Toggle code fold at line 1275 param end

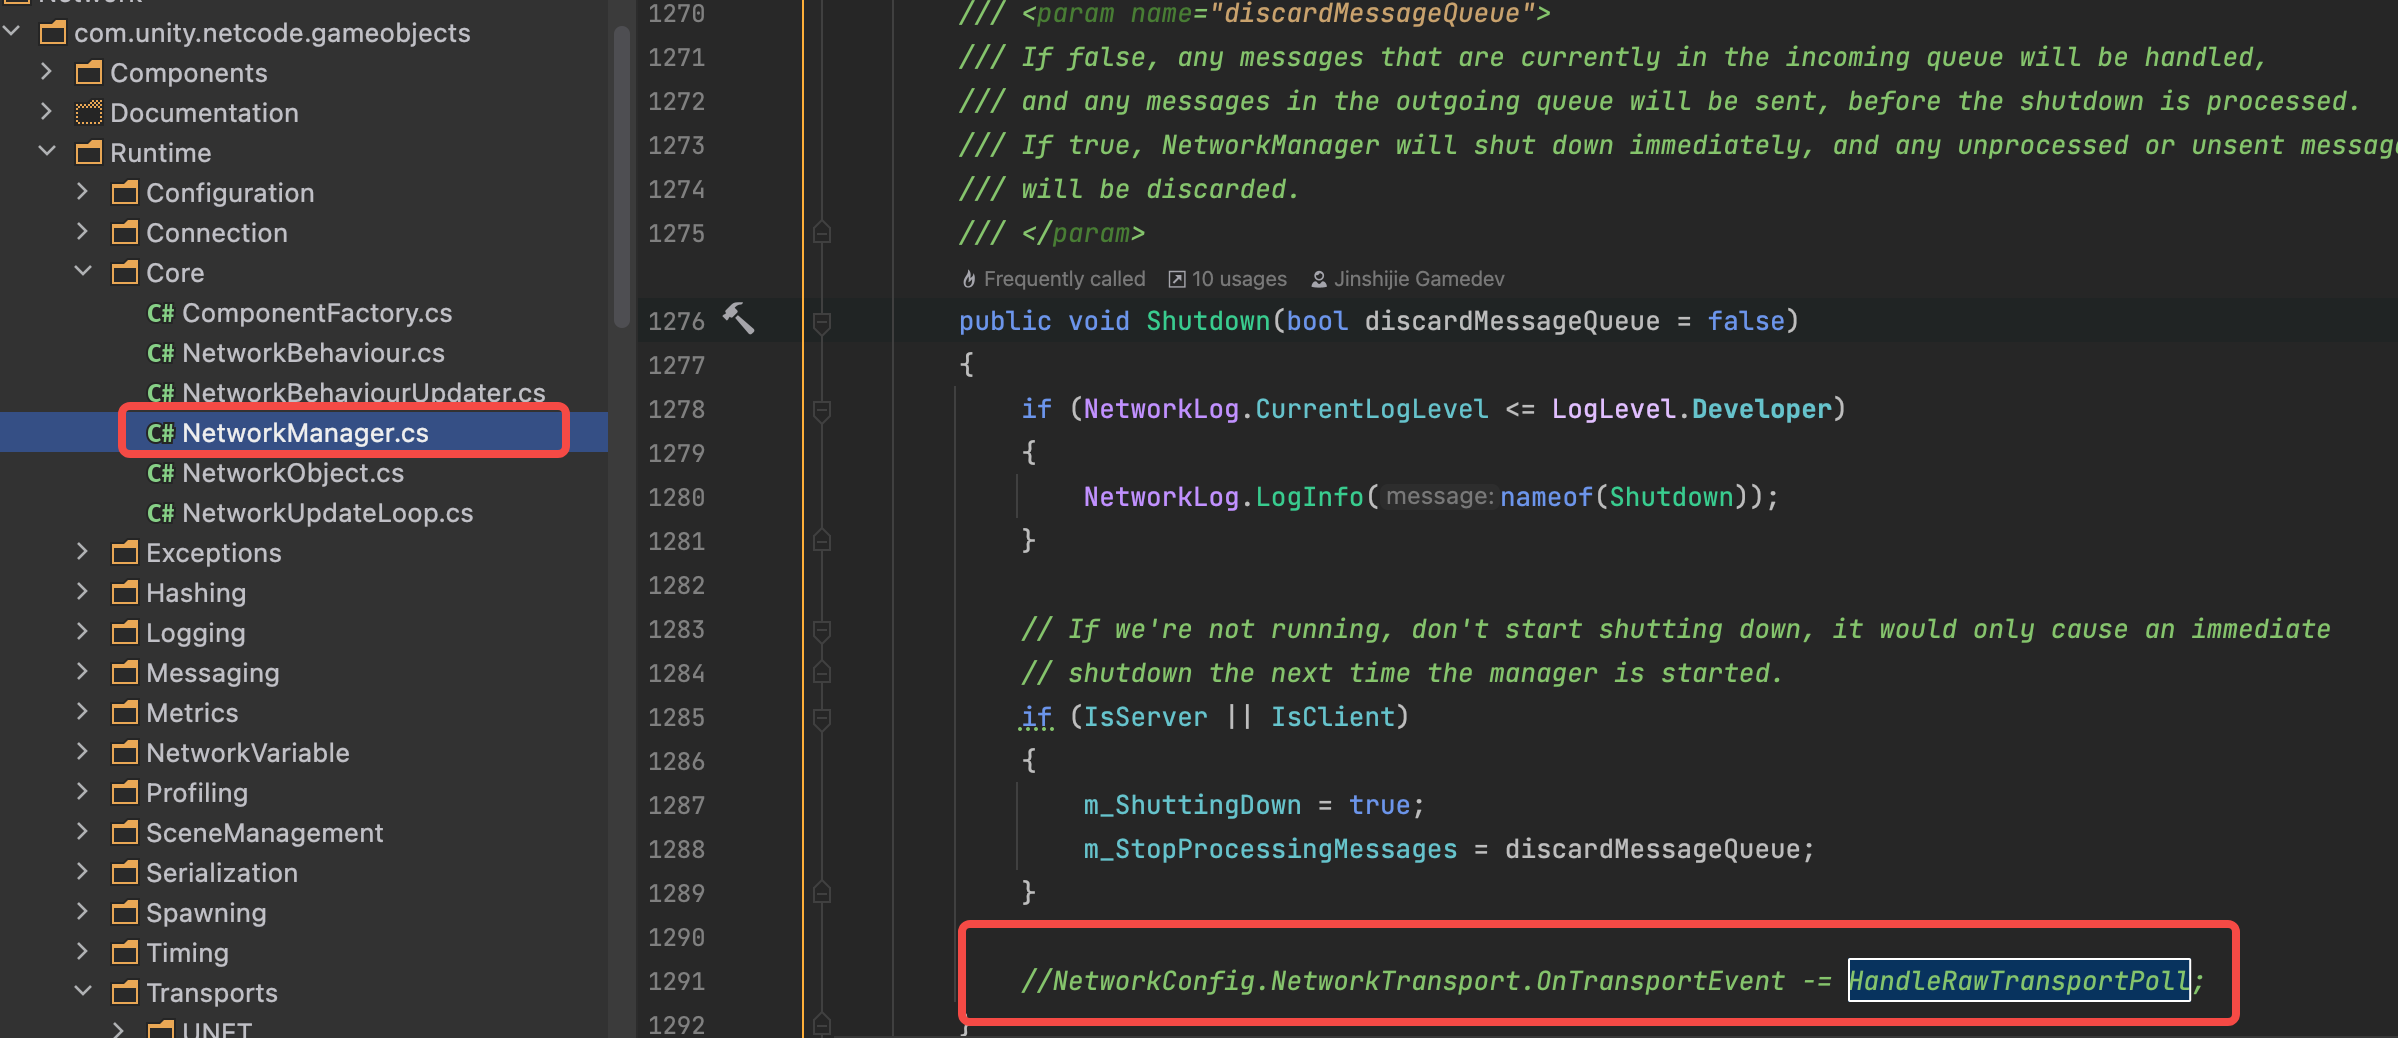pos(822,233)
